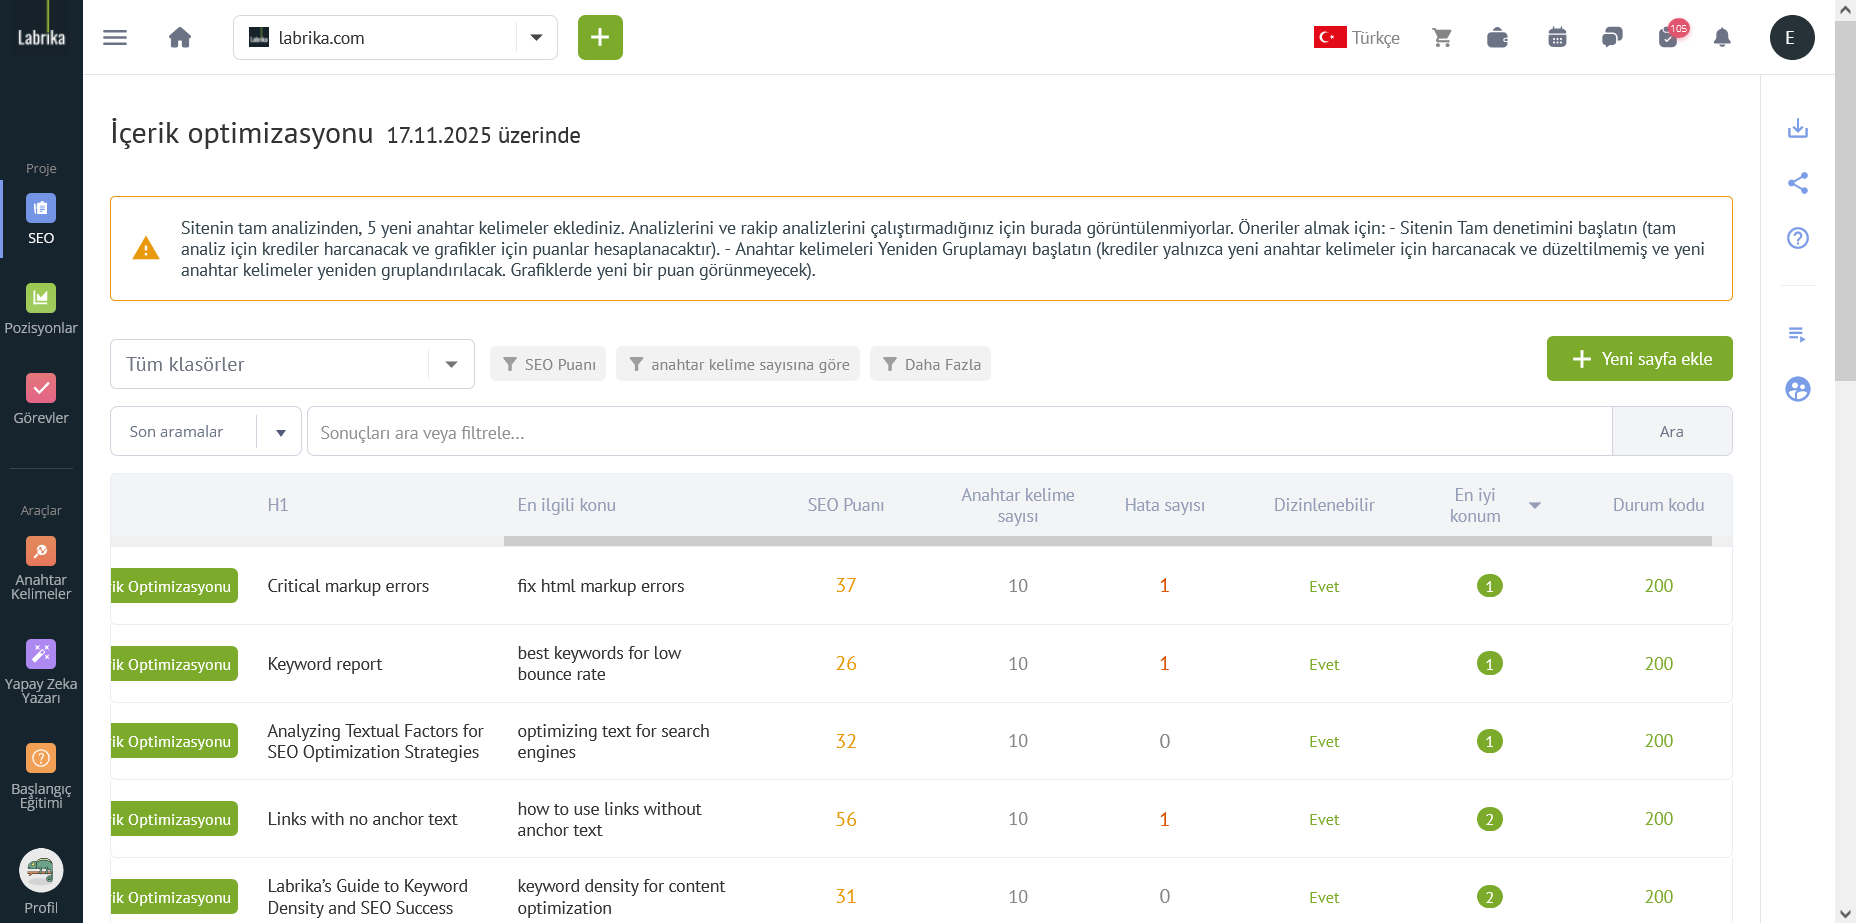1856x923 pixels.
Task: Select the Anahtar Kelimeler tool
Action: (x=40, y=565)
